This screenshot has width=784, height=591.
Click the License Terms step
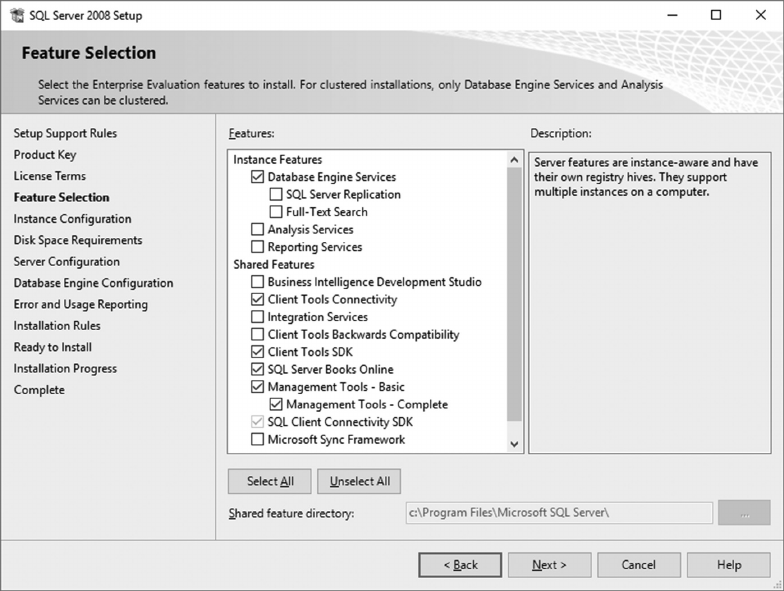click(50, 176)
